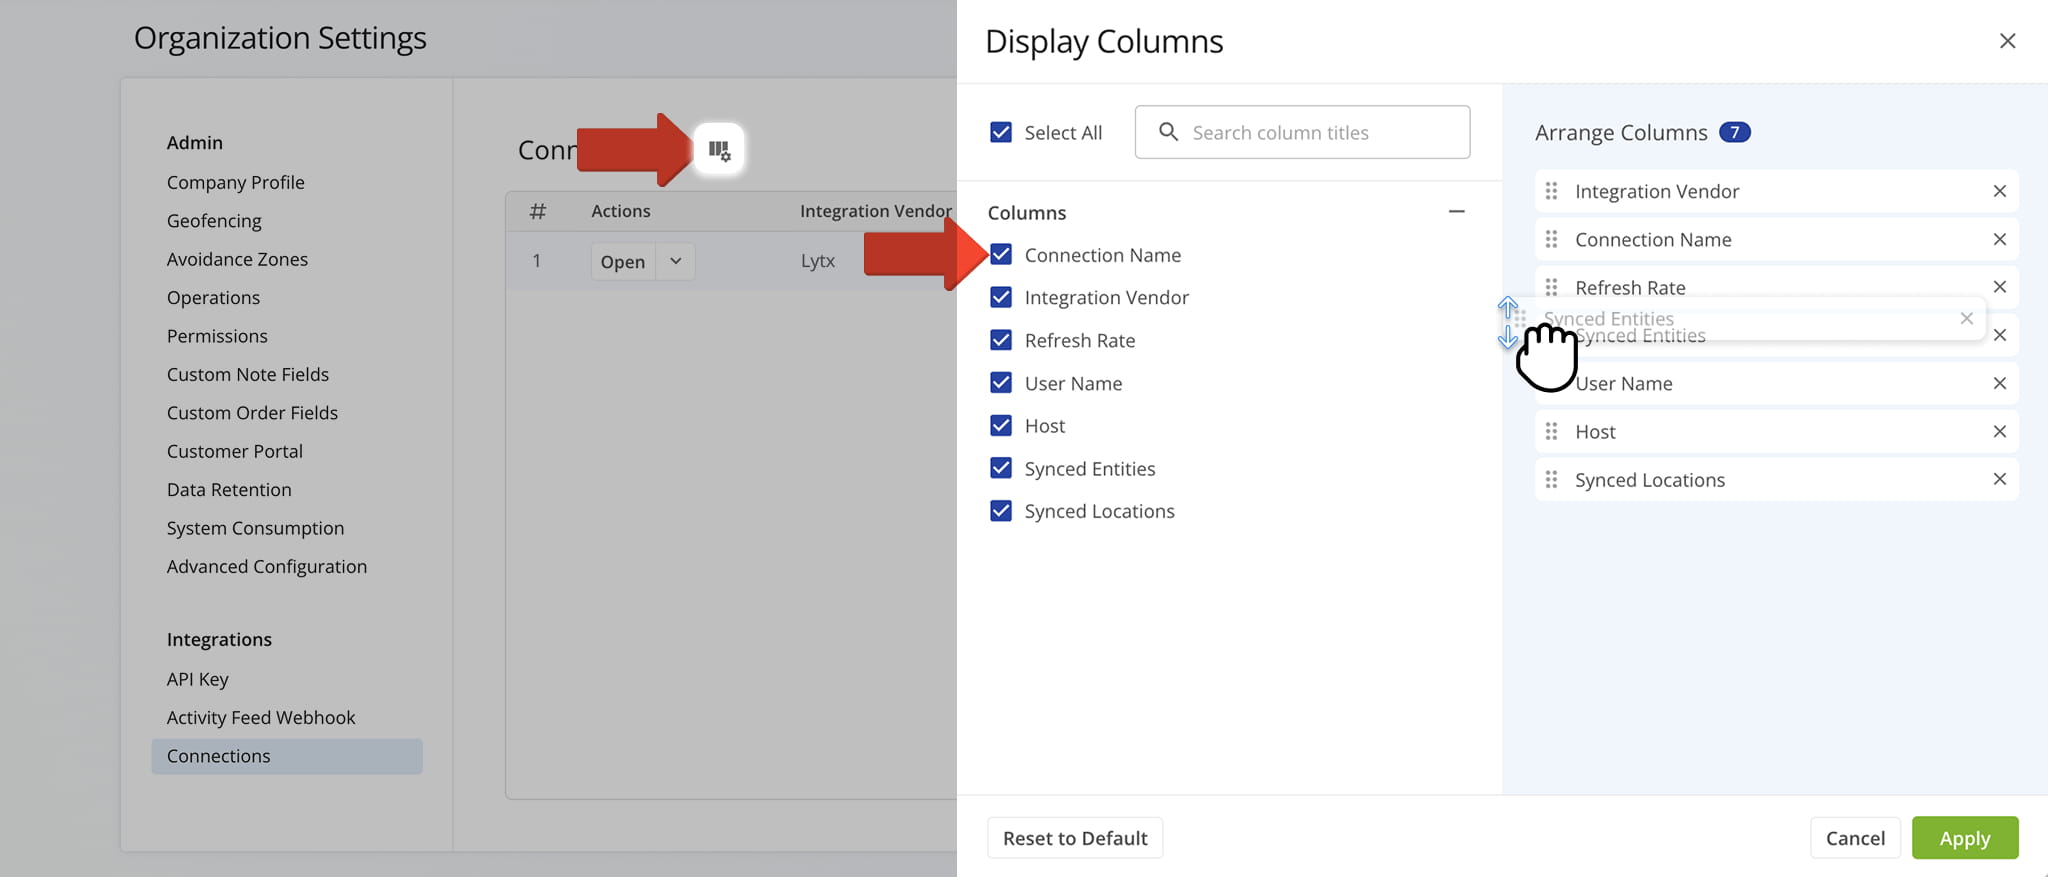Remove Synced Locations from arranged columns
Viewport: 2048px width, 877px height.
pyautogui.click(x=1999, y=480)
